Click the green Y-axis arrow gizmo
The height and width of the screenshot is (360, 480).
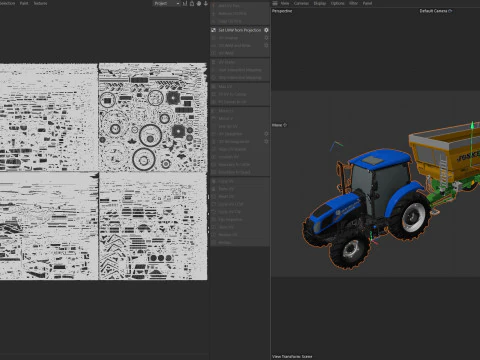pyautogui.click(x=472, y=125)
